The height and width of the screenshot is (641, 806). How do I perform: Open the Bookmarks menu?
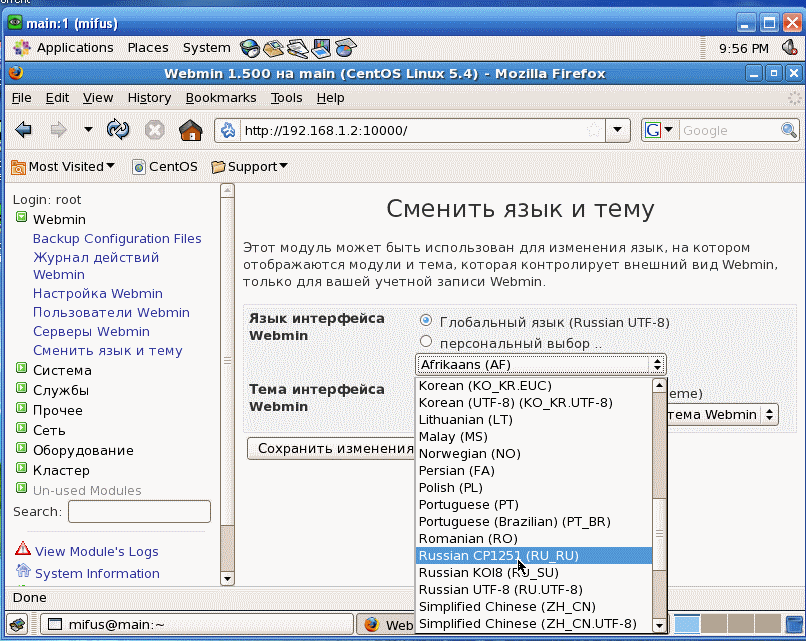221,98
